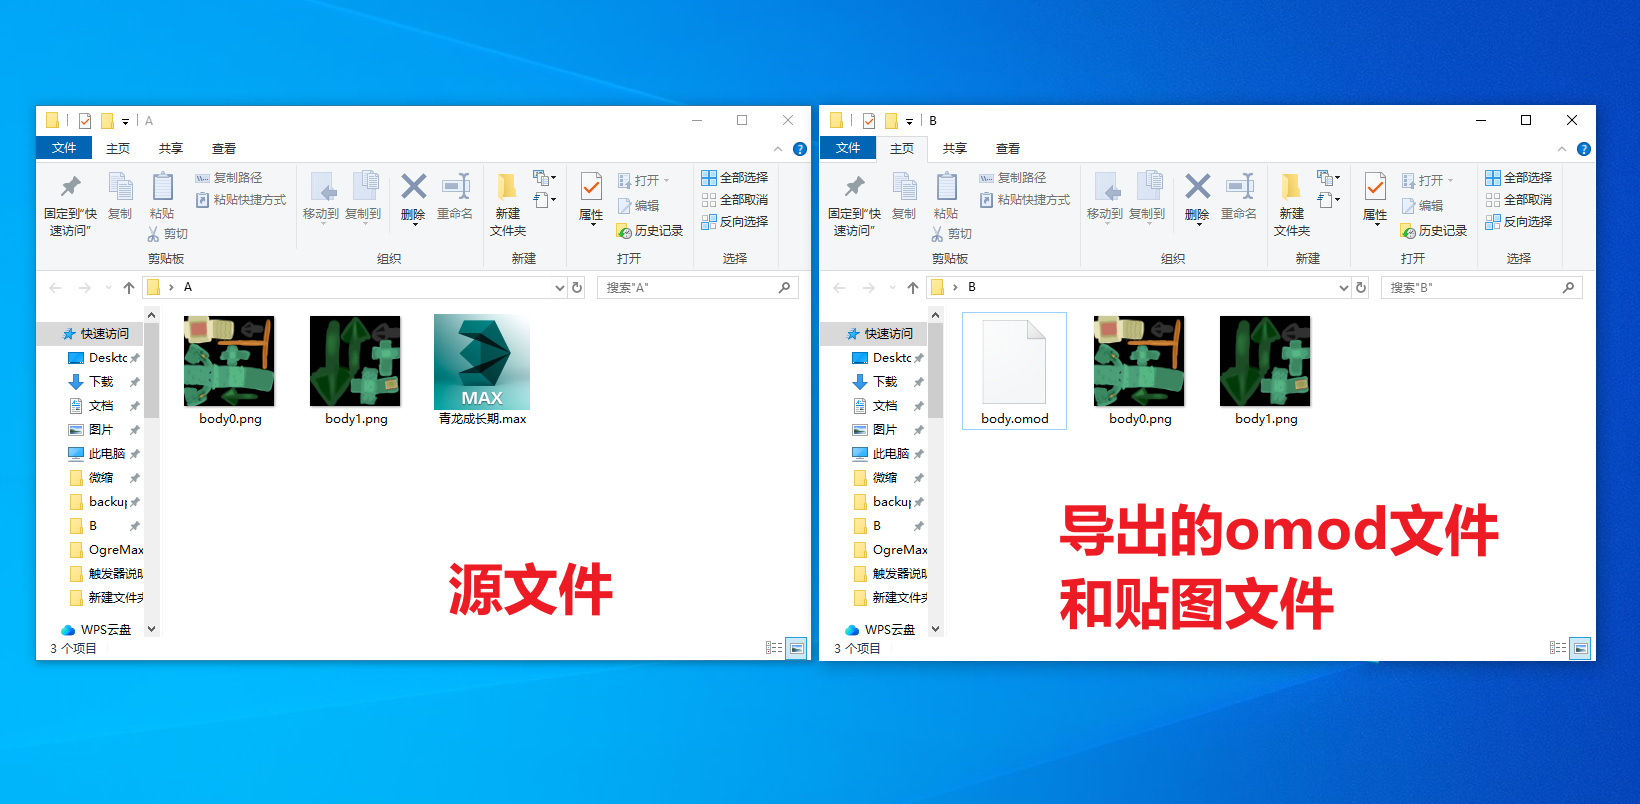Click Copy to (复制到) in window A

[363, 196]
